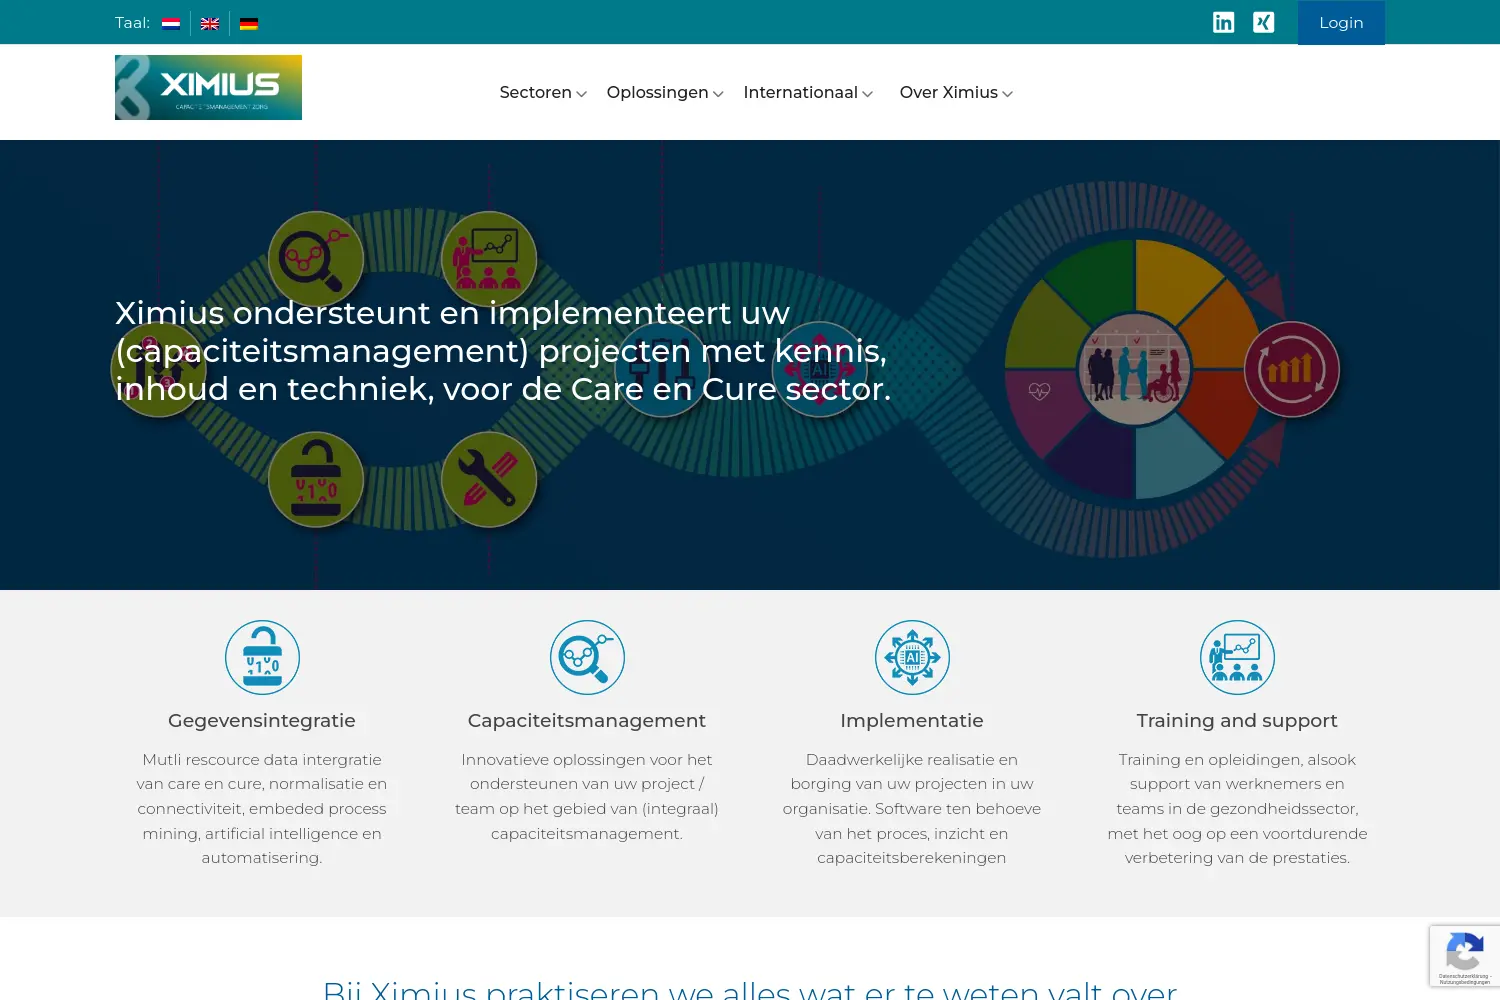Switch language to German flag
Viewport: 1500px width, 1000px height.
click(x=249, y=23)
